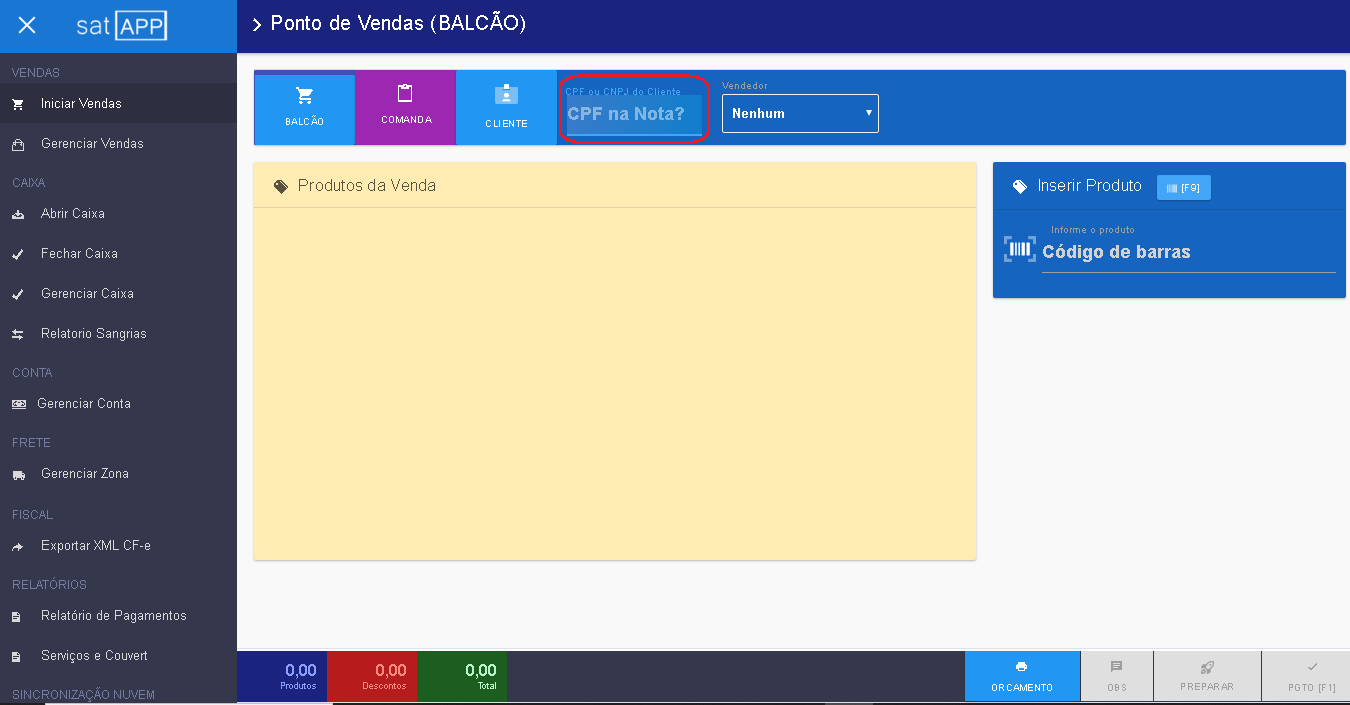The image size is (1350, 705).
Task: Click the Produtos da Venda tag icon
Action: 281,186
